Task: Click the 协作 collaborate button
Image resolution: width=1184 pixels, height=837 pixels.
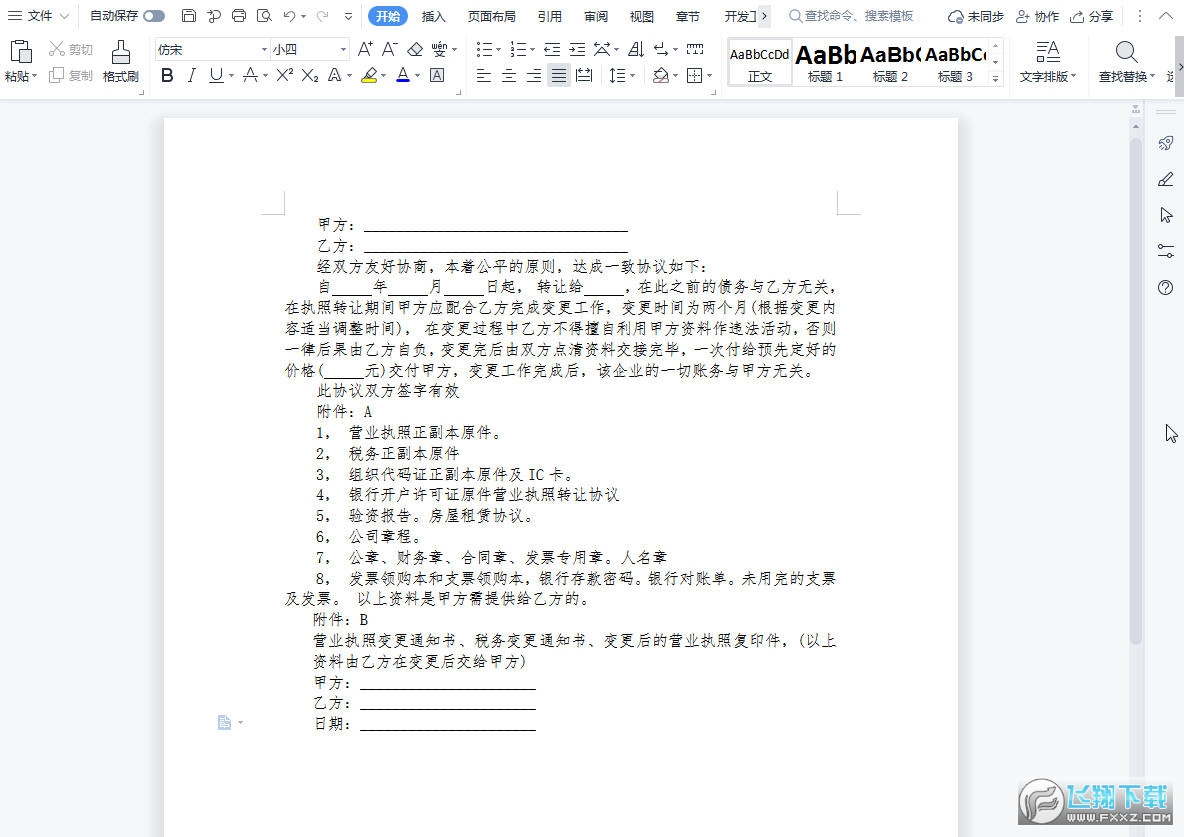Action: pyautogui.click(x=1038, y=16)
